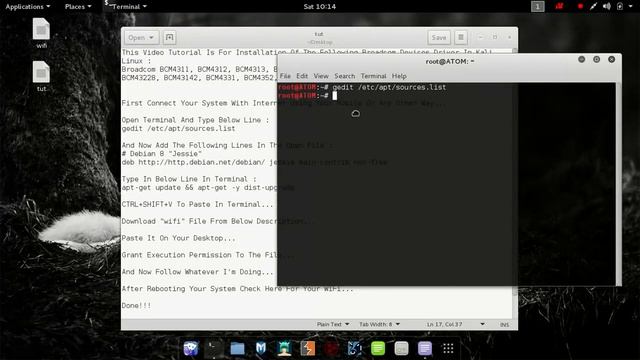Open the blue Maltego dock icon

[x=354, y=348]
